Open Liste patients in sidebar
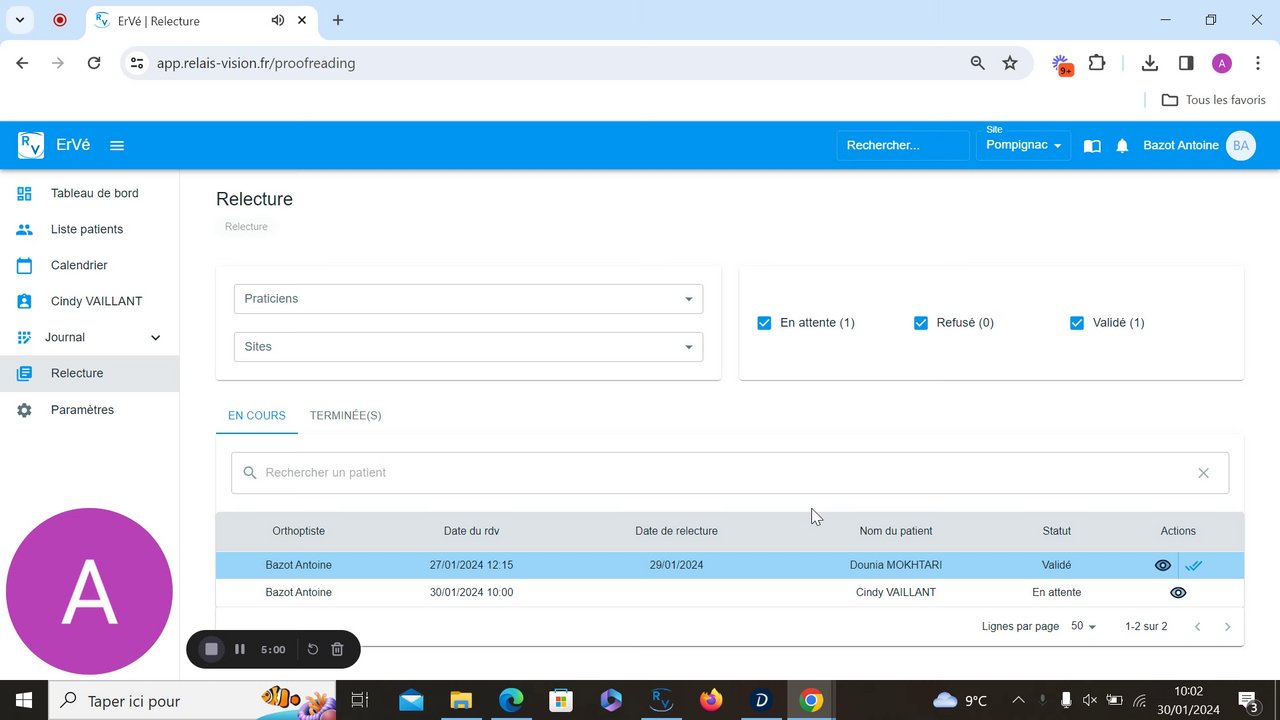 point(90,229)
